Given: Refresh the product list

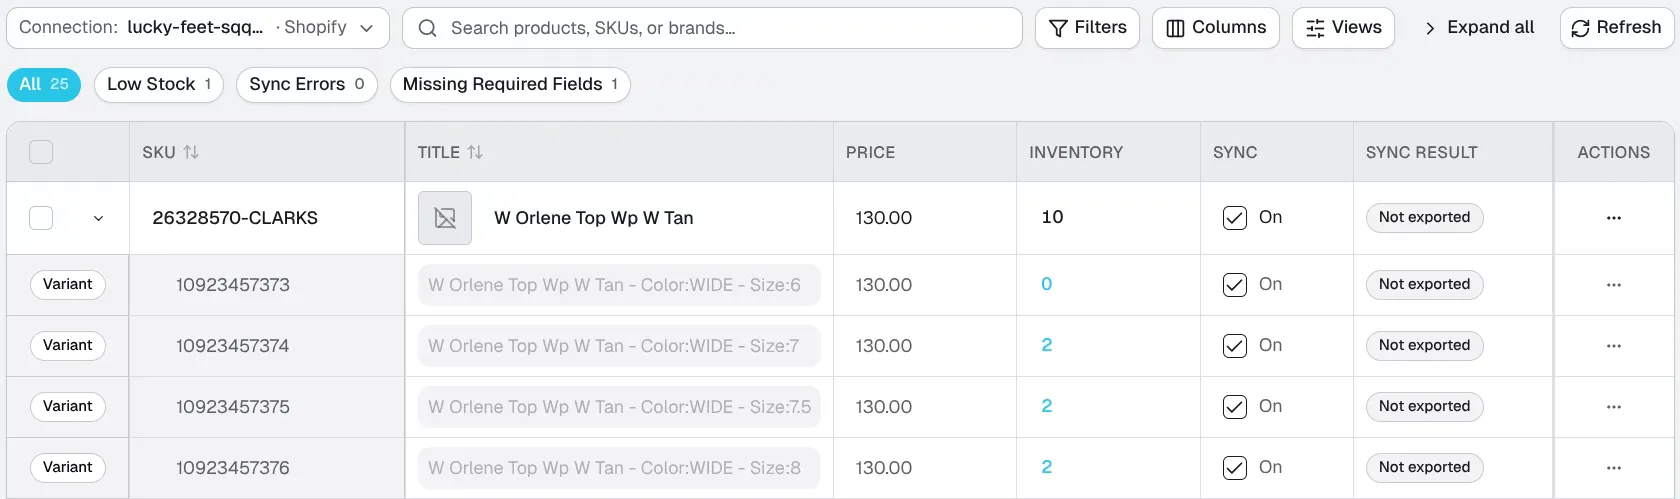Looking at the screenshot, I should pyautogui.click(x=1616, y=28).
